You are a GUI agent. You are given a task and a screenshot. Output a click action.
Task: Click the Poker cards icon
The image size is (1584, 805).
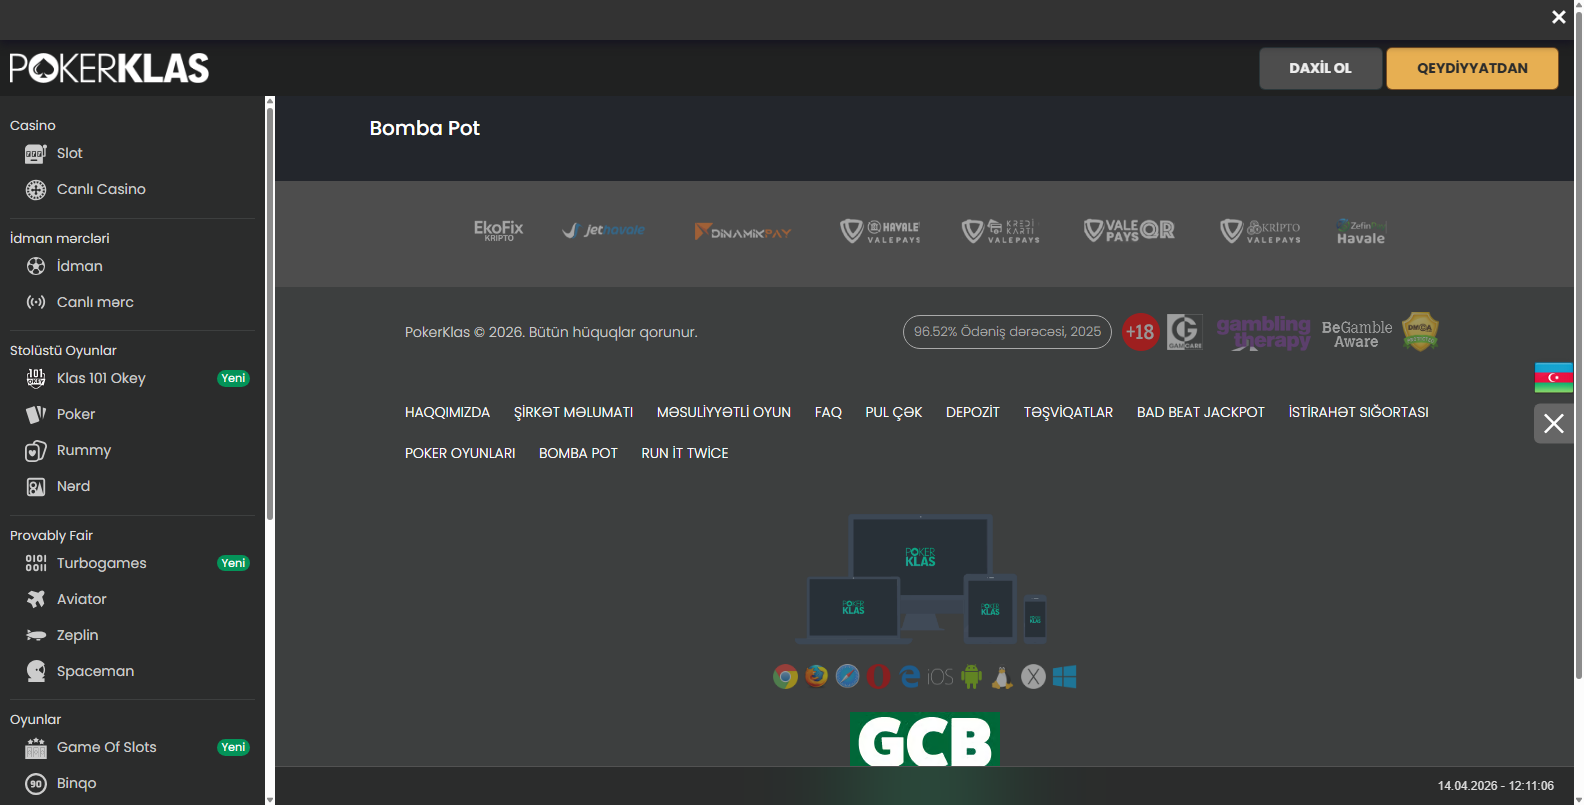pyautogui.click(x=36, y=414)
